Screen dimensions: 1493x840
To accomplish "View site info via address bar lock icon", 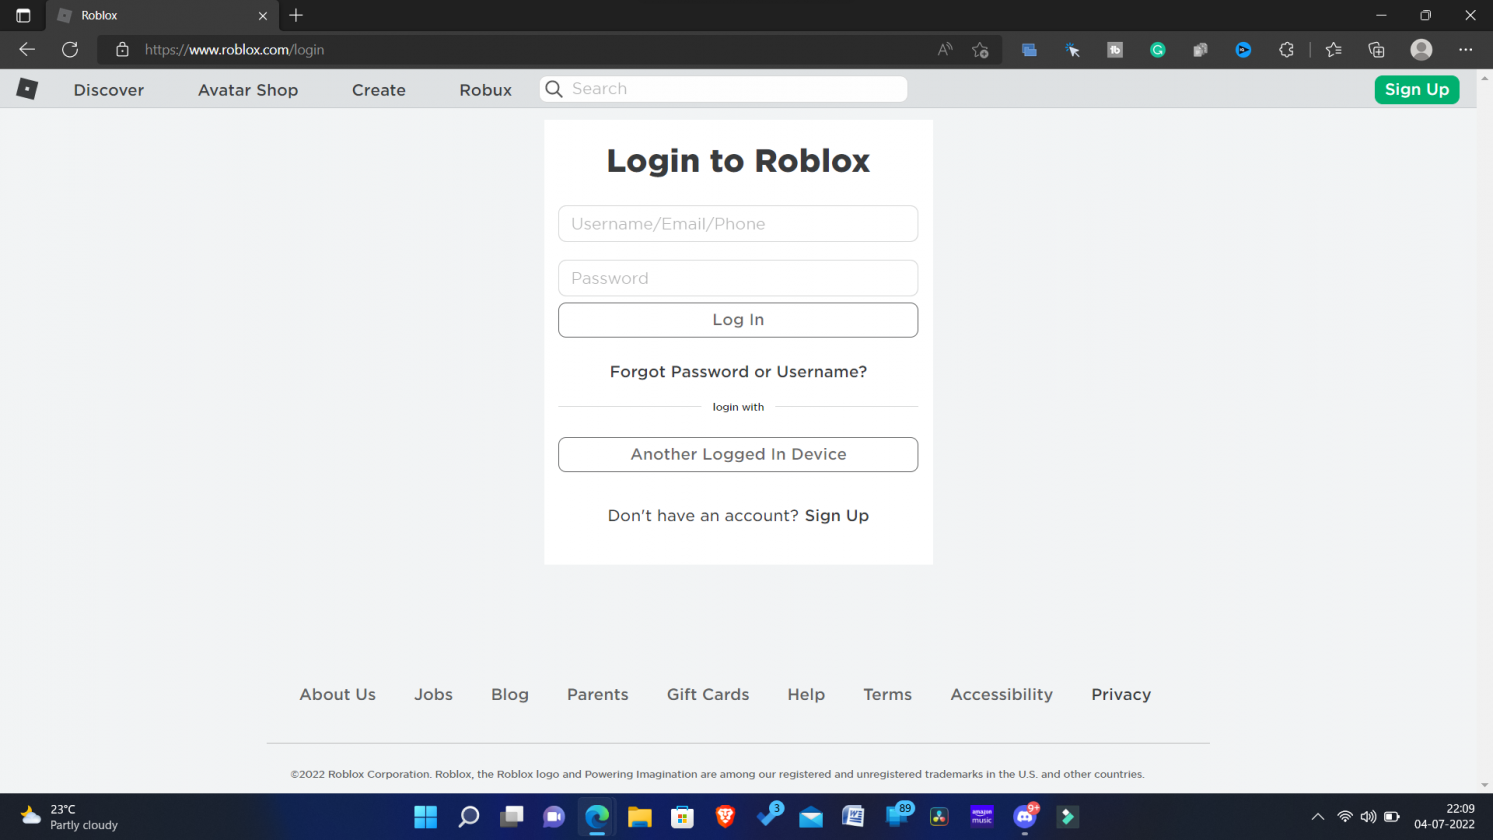I will (x=122, y=49).
